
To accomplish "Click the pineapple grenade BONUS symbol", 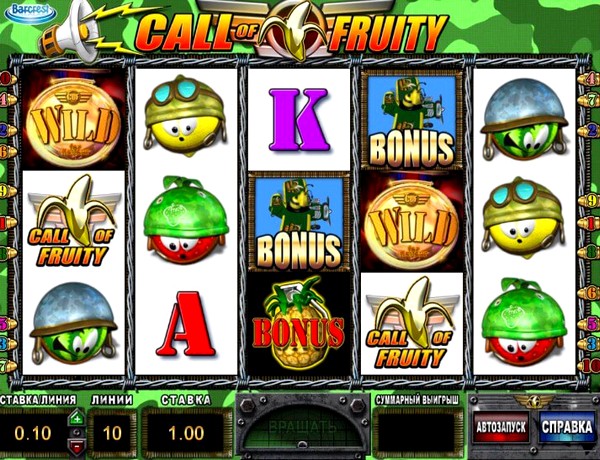I will point(299,325).
